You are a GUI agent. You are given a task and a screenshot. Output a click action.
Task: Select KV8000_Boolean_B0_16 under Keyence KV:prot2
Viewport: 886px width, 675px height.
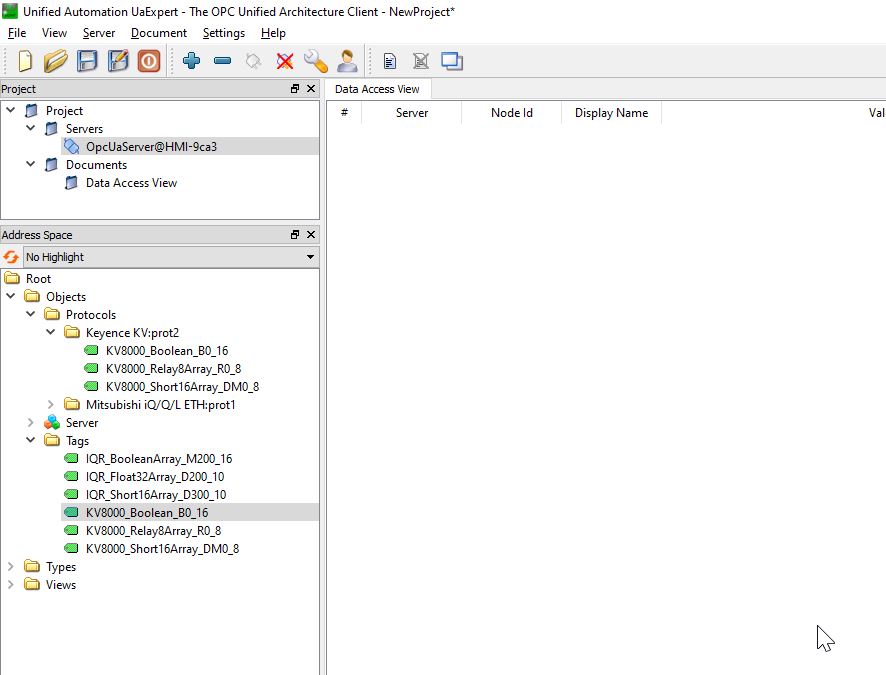click(x=167, y=351)
